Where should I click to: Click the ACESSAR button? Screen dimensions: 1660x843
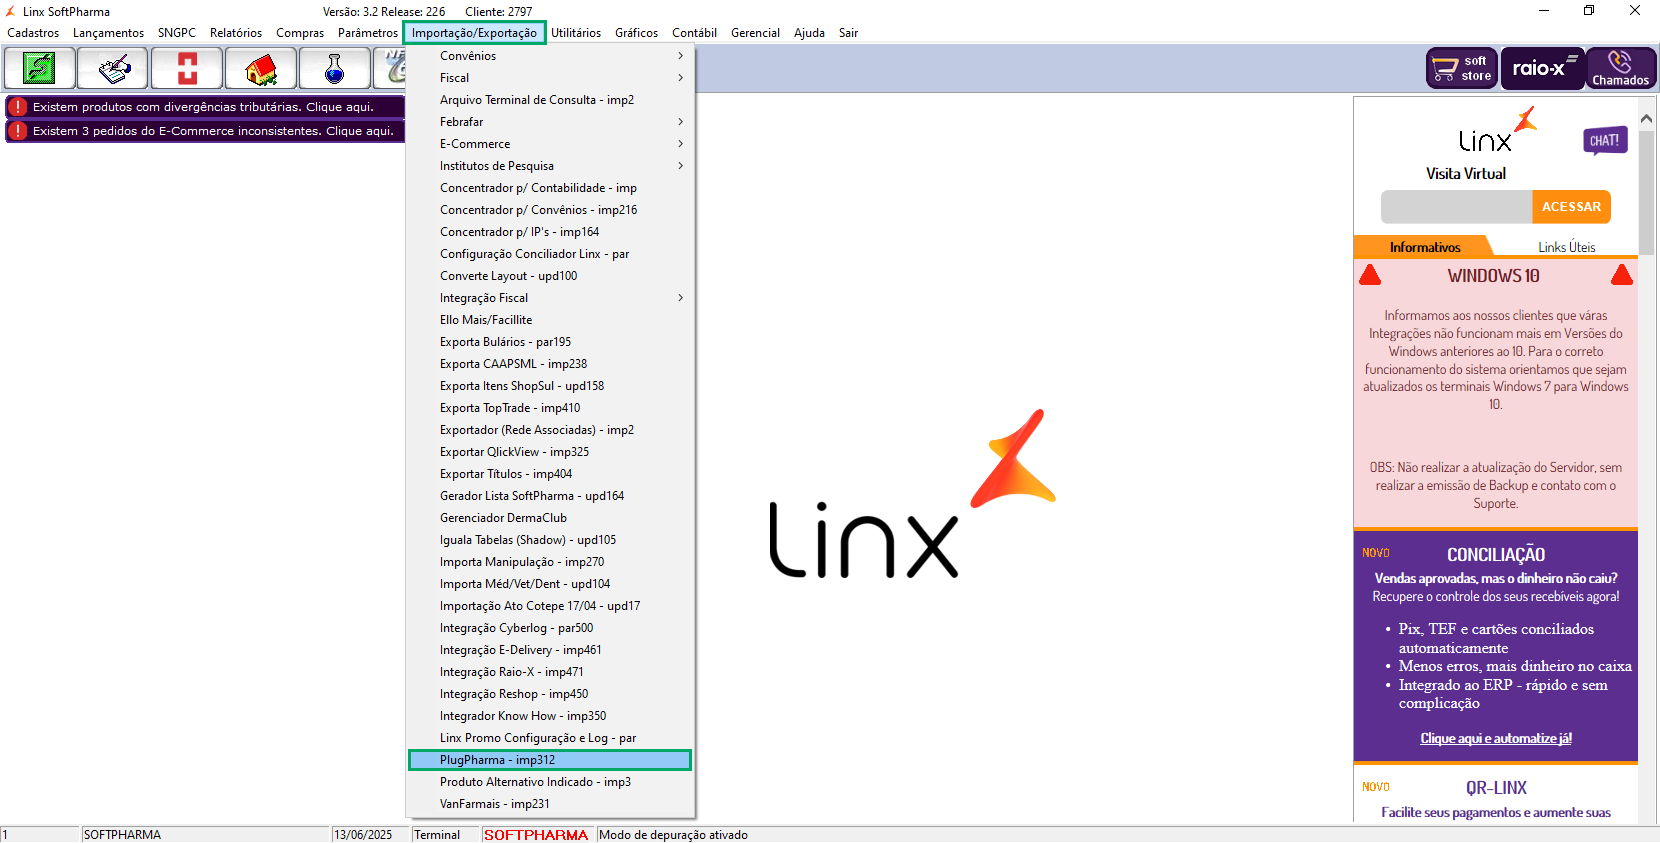click(x=1571, y=207)
